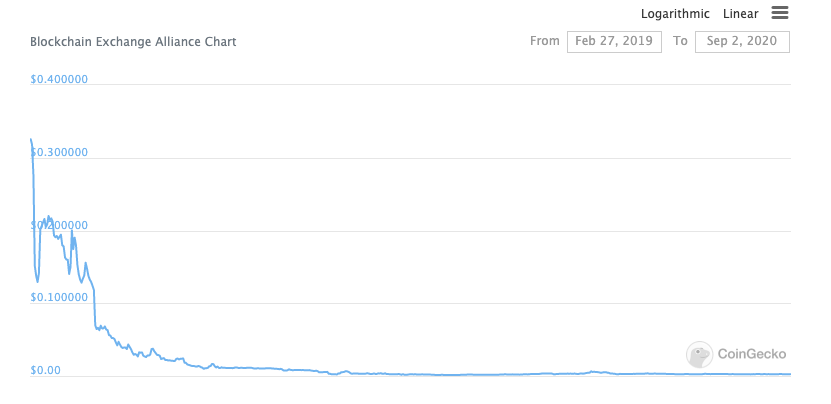
Task: Click the $0.200000 axis label
Action: click(x=59, y=225)
